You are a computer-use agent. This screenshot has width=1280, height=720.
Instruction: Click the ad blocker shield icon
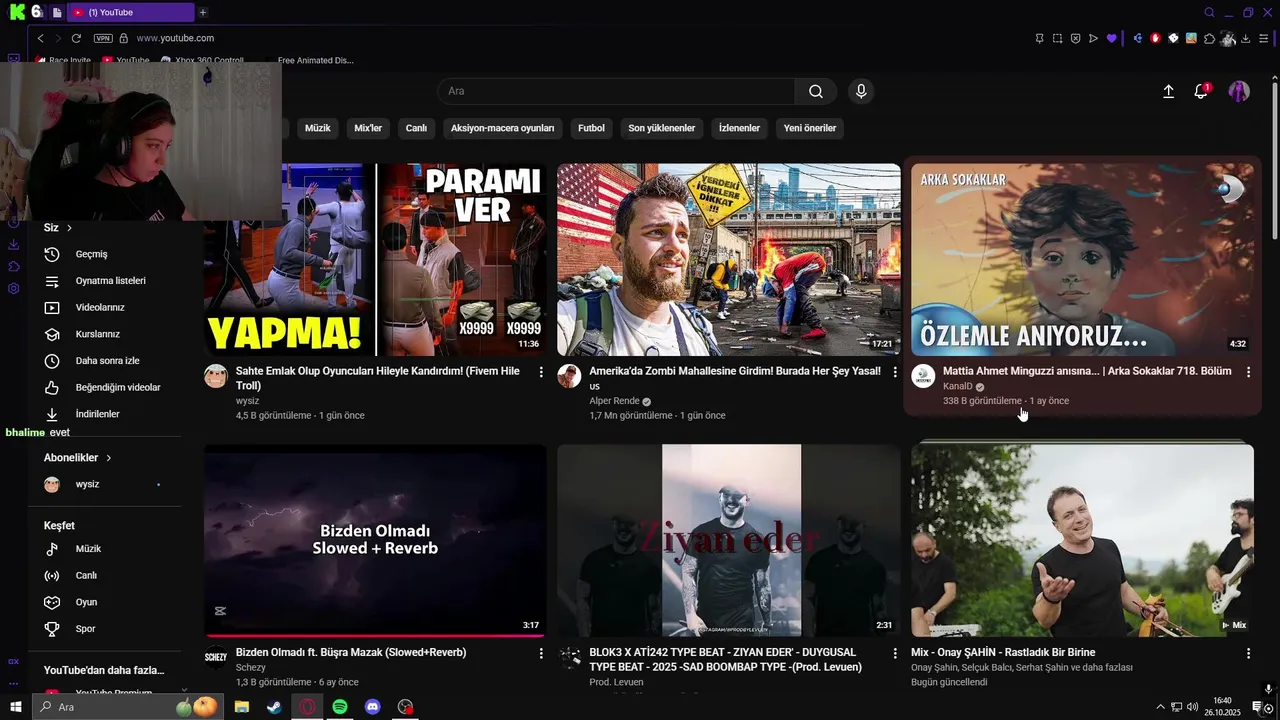tap(1075, 38)
